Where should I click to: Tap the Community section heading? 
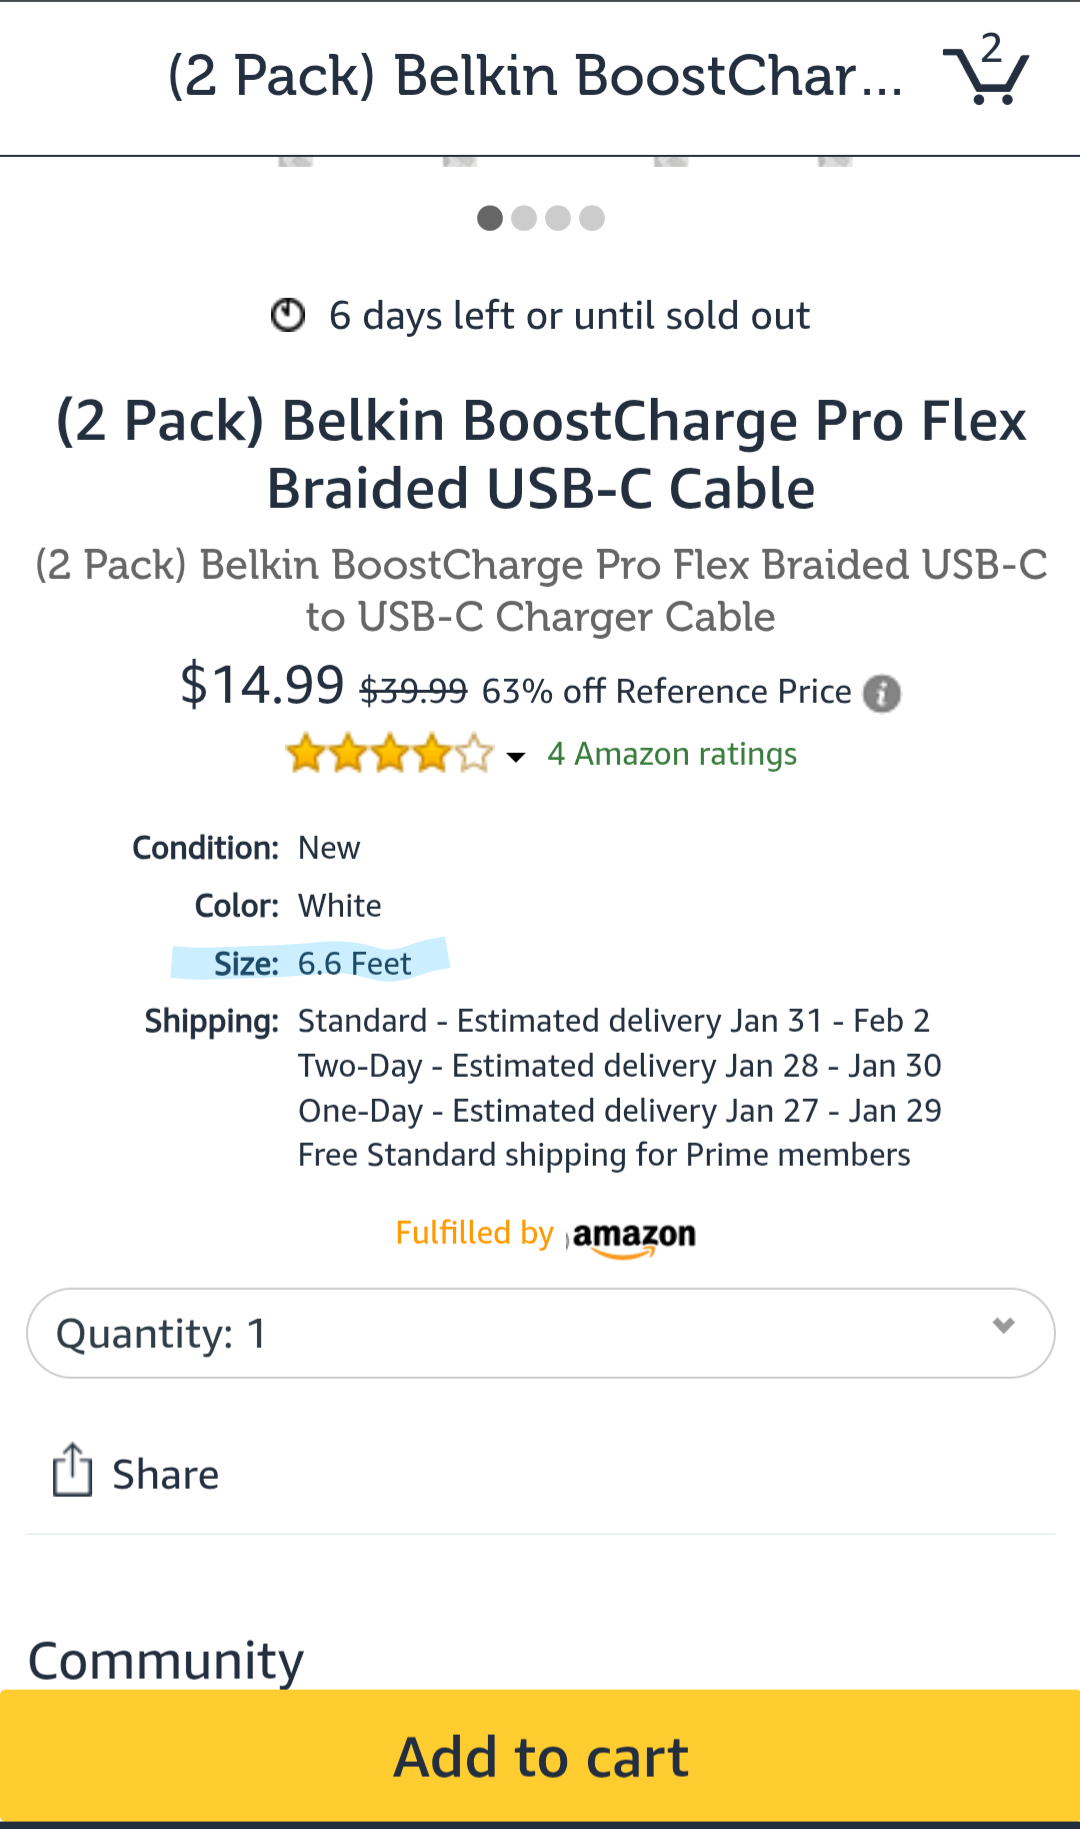pos(166,1660)
